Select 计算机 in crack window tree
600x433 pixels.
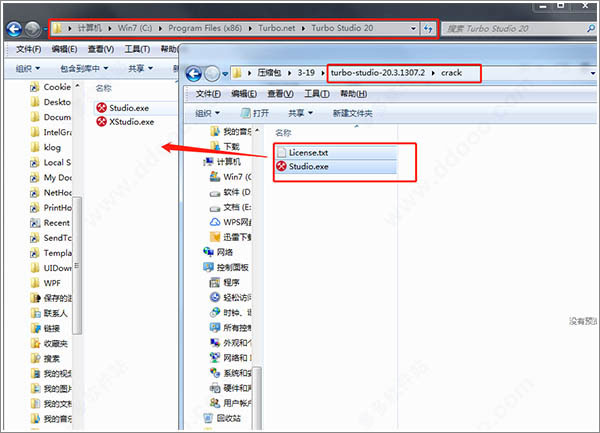(222, 162)
